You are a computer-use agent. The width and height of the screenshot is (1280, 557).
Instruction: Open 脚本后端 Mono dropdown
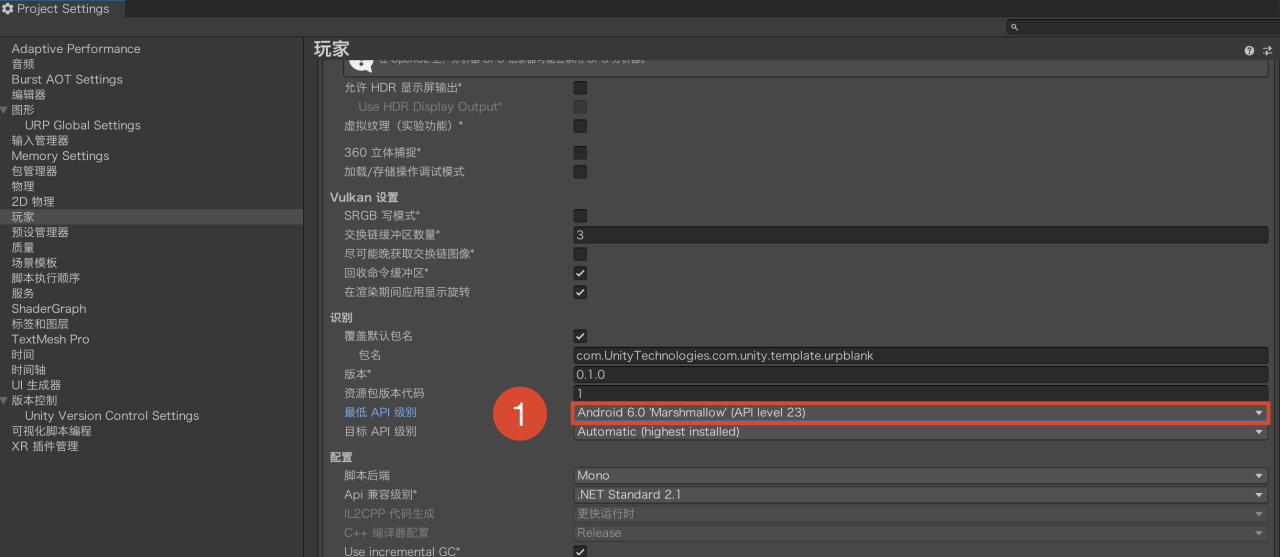pos(921,476)
